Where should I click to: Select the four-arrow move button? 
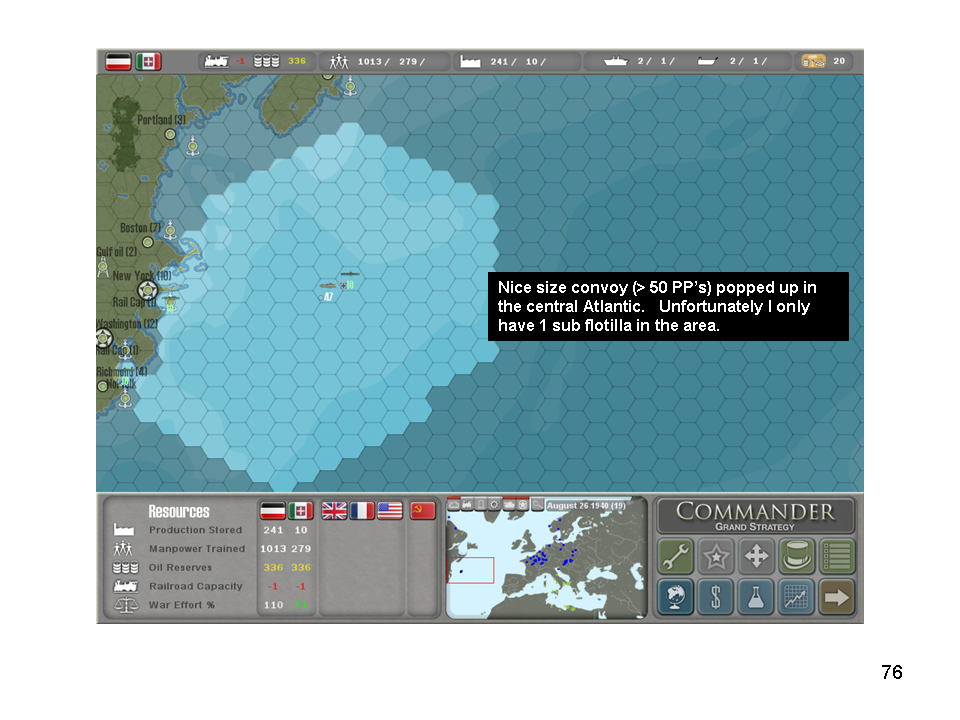pos(756,556)
